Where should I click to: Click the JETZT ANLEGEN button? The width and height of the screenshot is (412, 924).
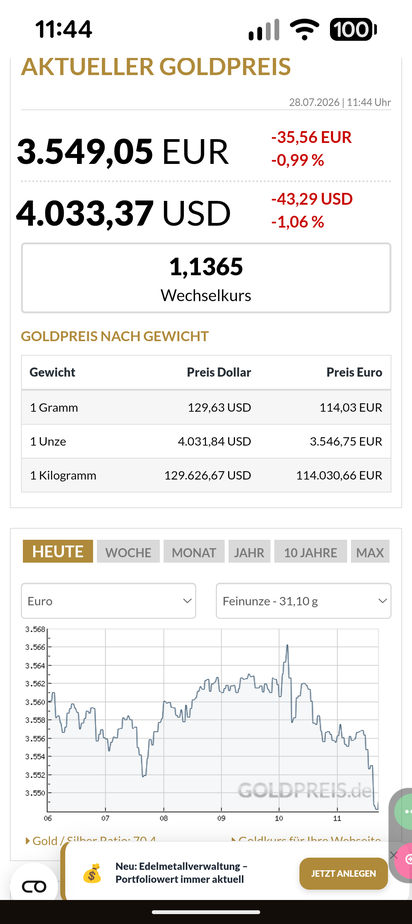344,873
